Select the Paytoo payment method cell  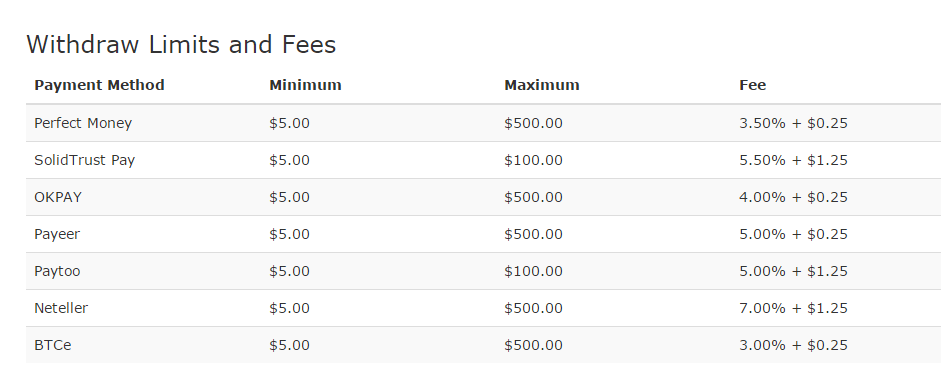[x=57, y=271]
